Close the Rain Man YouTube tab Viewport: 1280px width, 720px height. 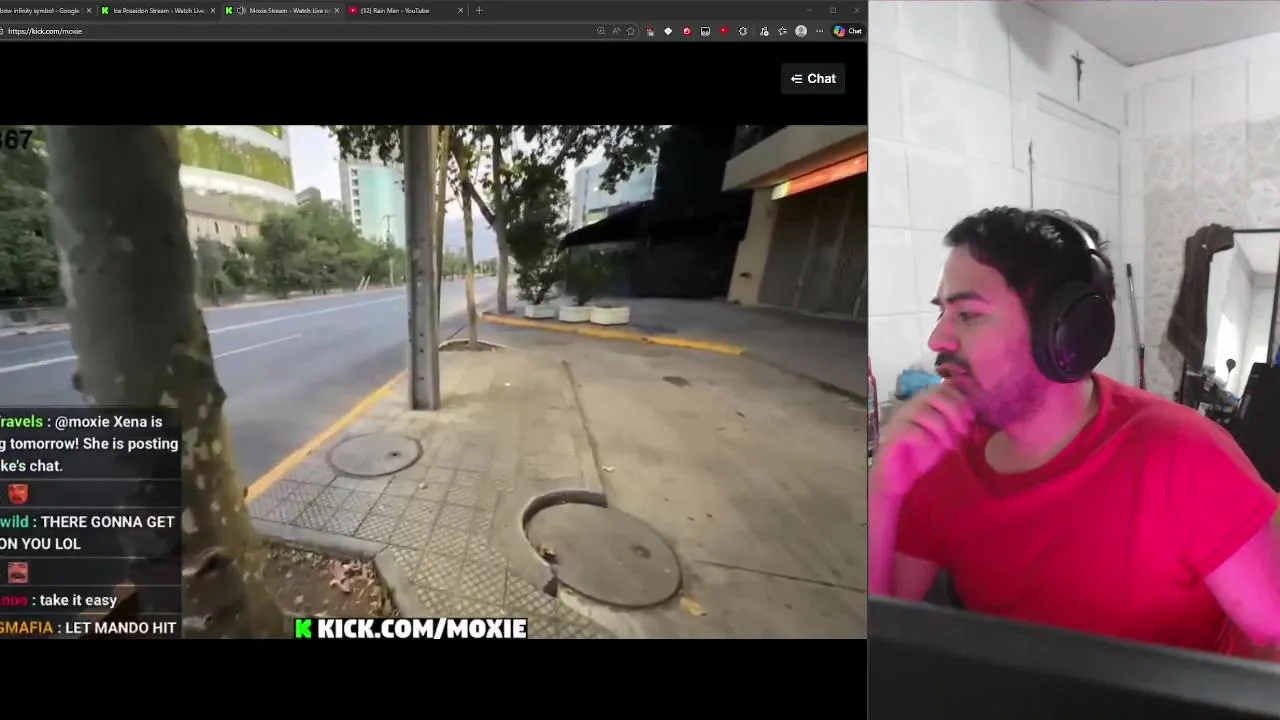(460, 10)
